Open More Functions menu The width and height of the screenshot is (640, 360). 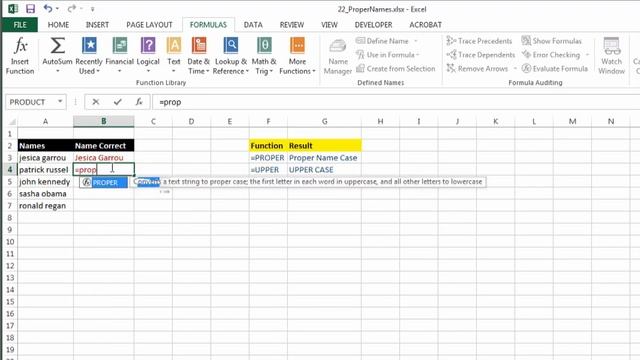[297, 56]
